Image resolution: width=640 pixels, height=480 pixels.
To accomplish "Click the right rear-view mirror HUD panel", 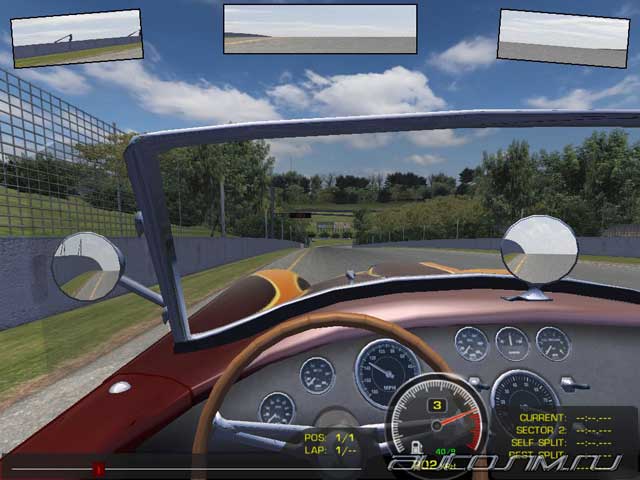I will [x=563, y=38].
